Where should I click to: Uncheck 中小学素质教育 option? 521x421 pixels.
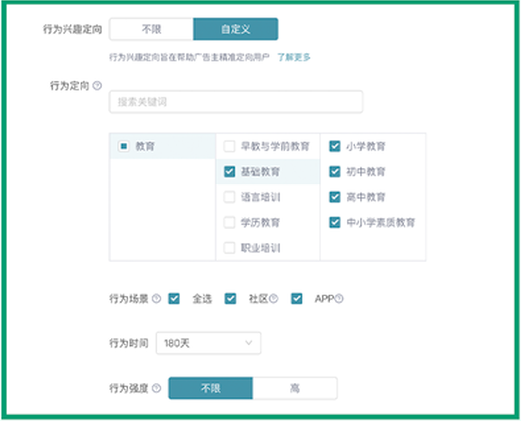(335, 222)
